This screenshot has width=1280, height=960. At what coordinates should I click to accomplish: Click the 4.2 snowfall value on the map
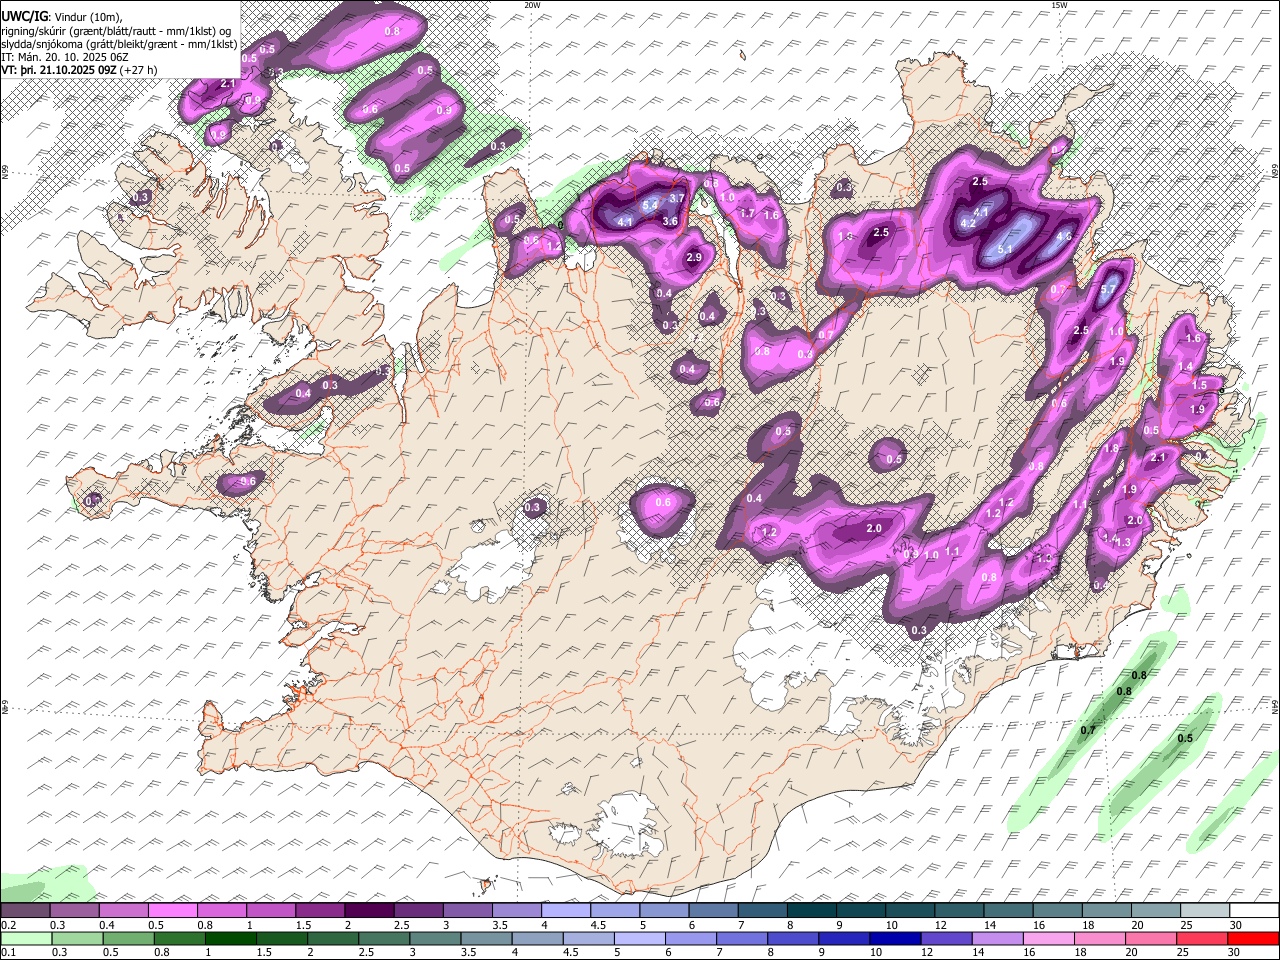(968, 223)
